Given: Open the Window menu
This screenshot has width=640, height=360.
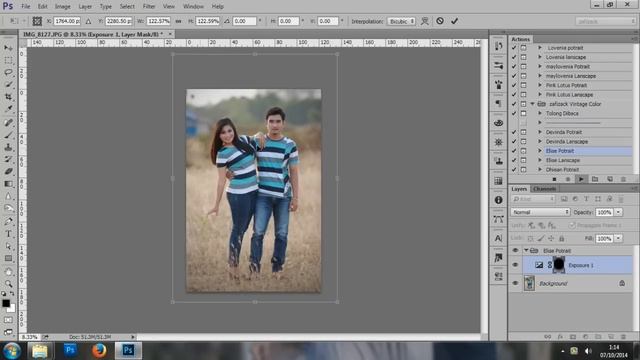Looking at the screenshot, I should coord(193,7).
